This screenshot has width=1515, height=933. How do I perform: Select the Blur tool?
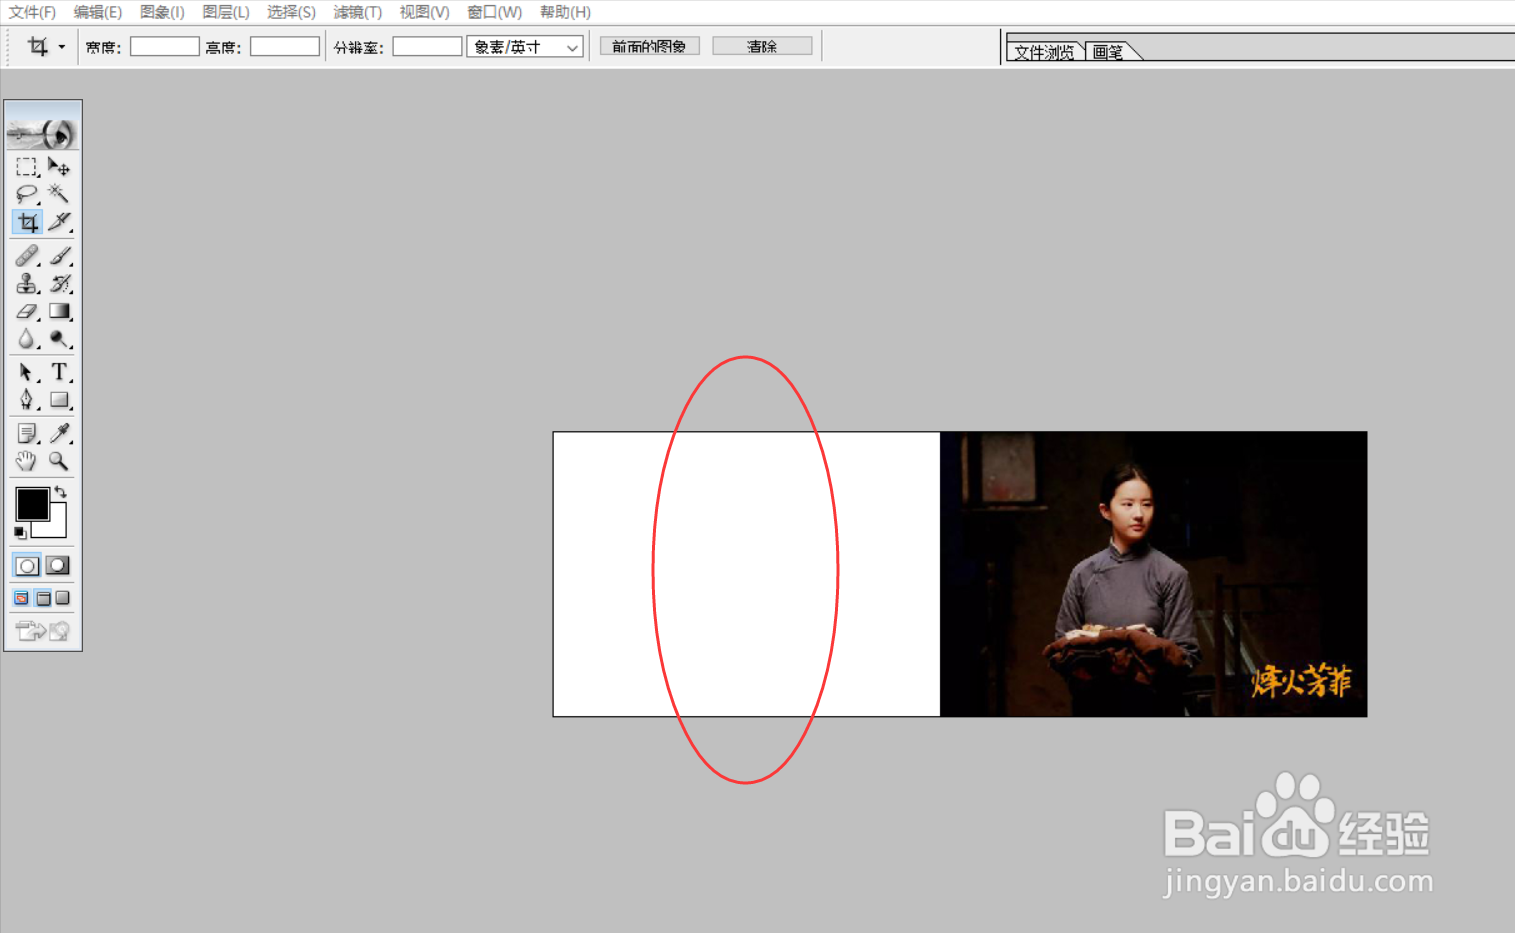[27, 339]
